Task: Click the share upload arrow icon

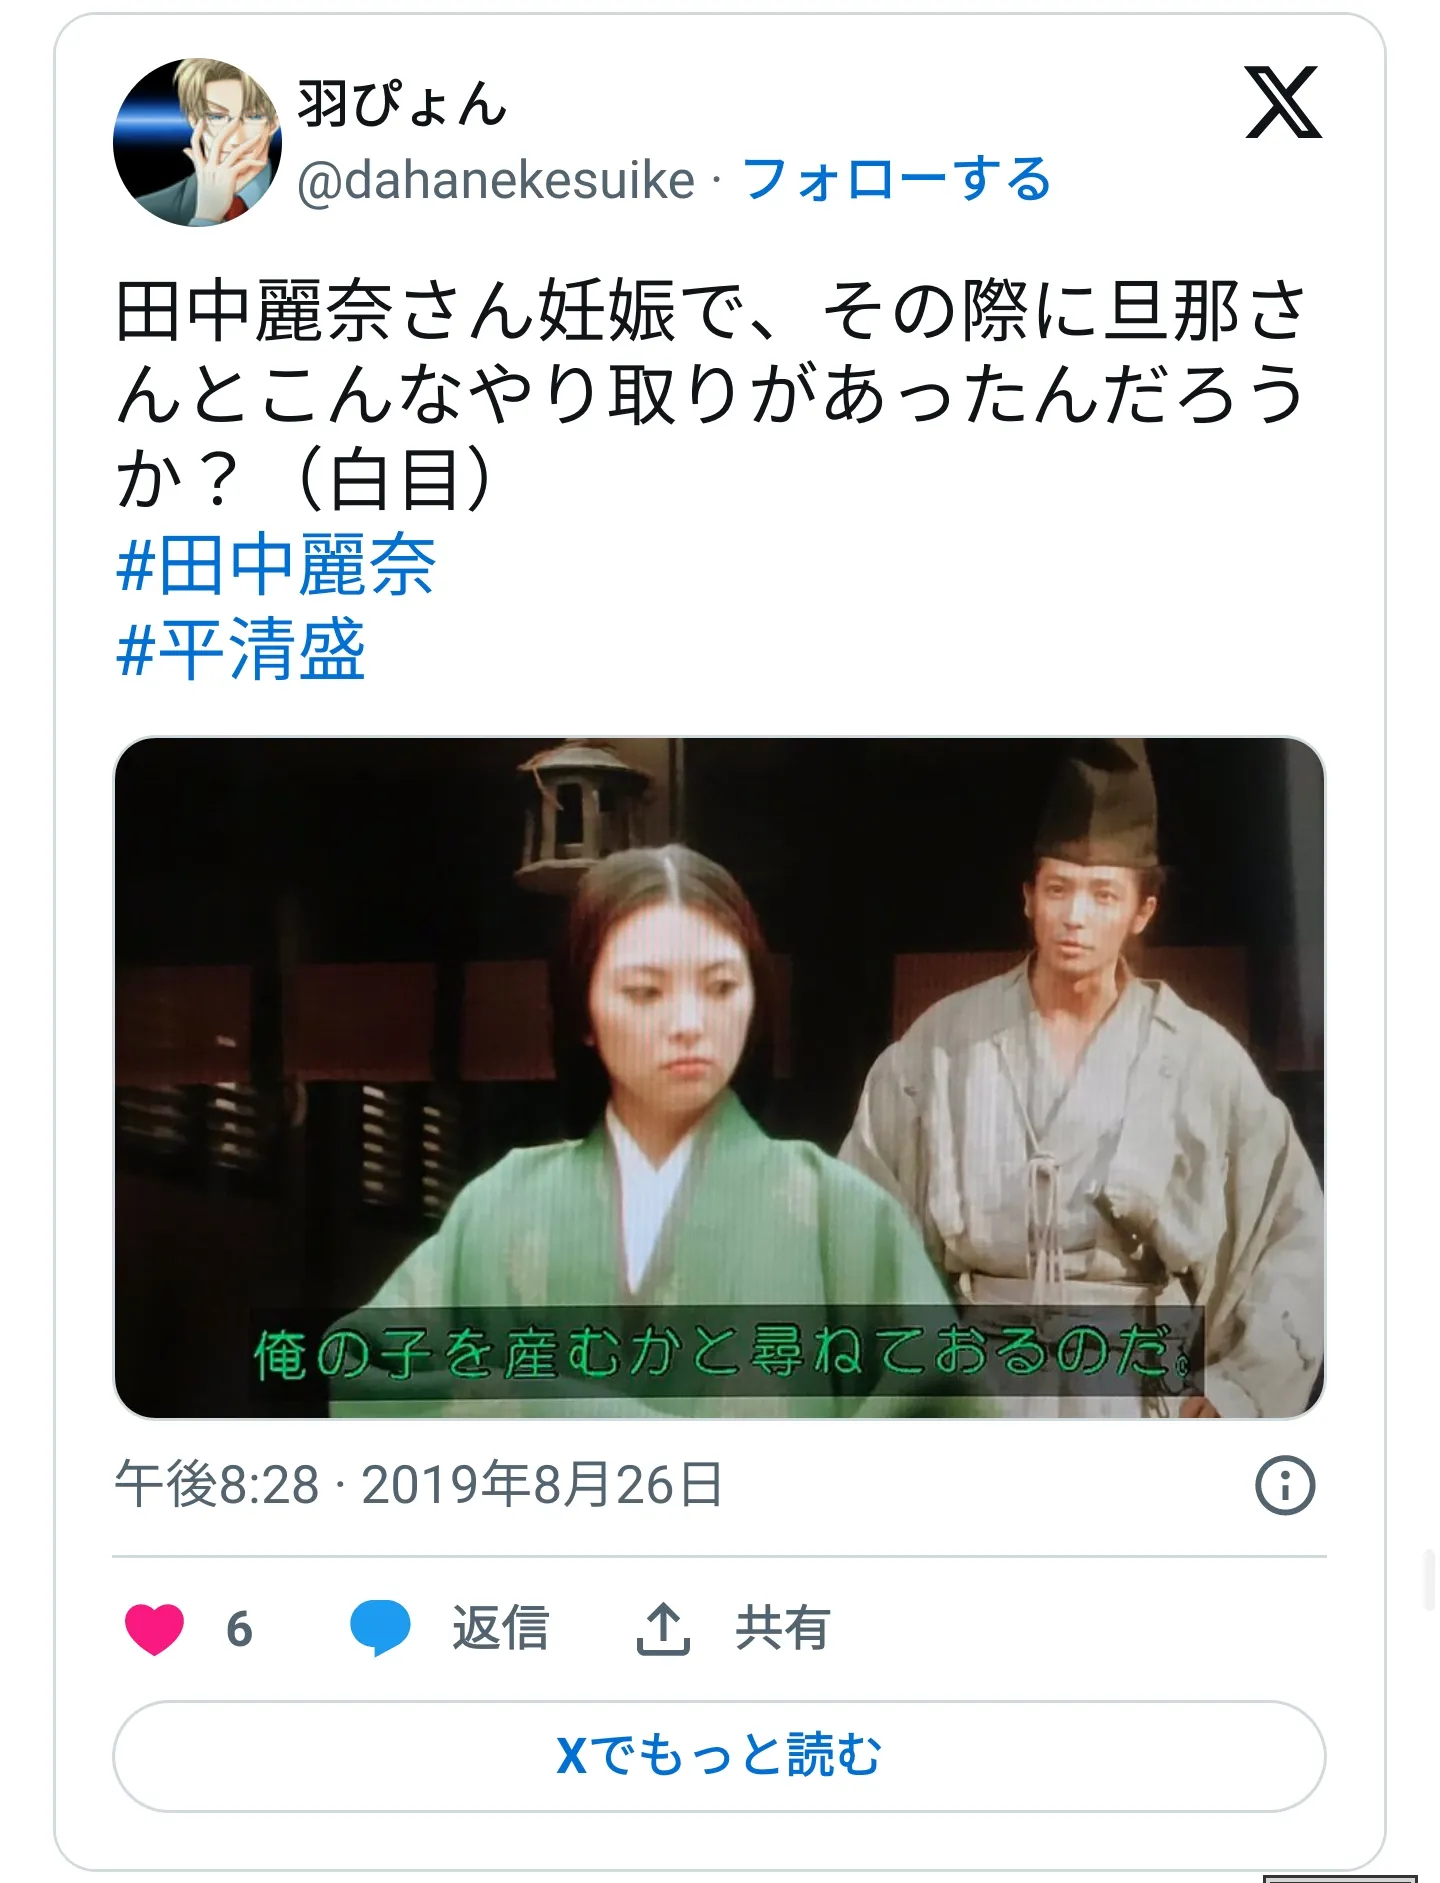Action: [663, 1628]
